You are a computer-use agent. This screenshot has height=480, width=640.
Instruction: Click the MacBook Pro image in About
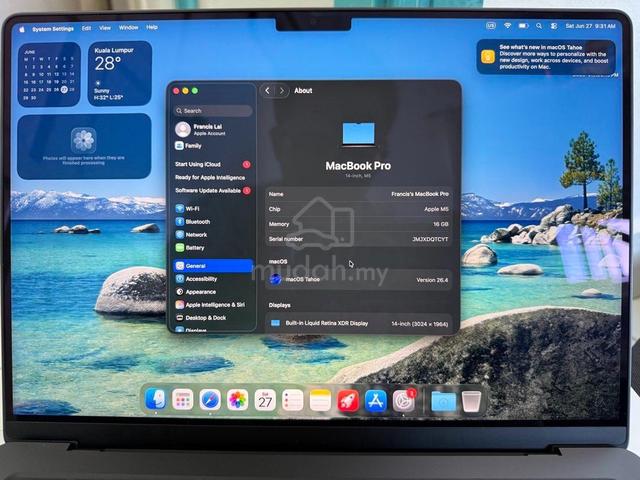pos(358,134)
